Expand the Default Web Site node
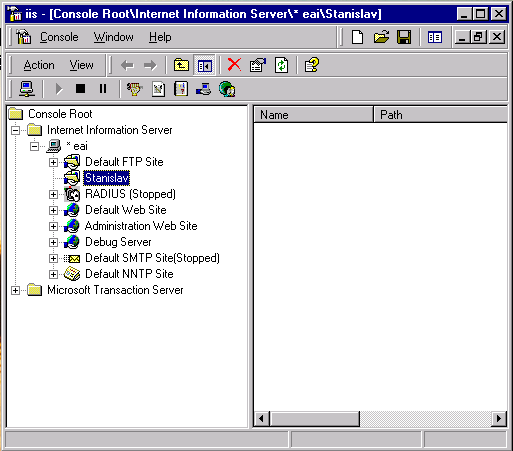This screenshot has width=513, height=451. (x=53, y=210)
